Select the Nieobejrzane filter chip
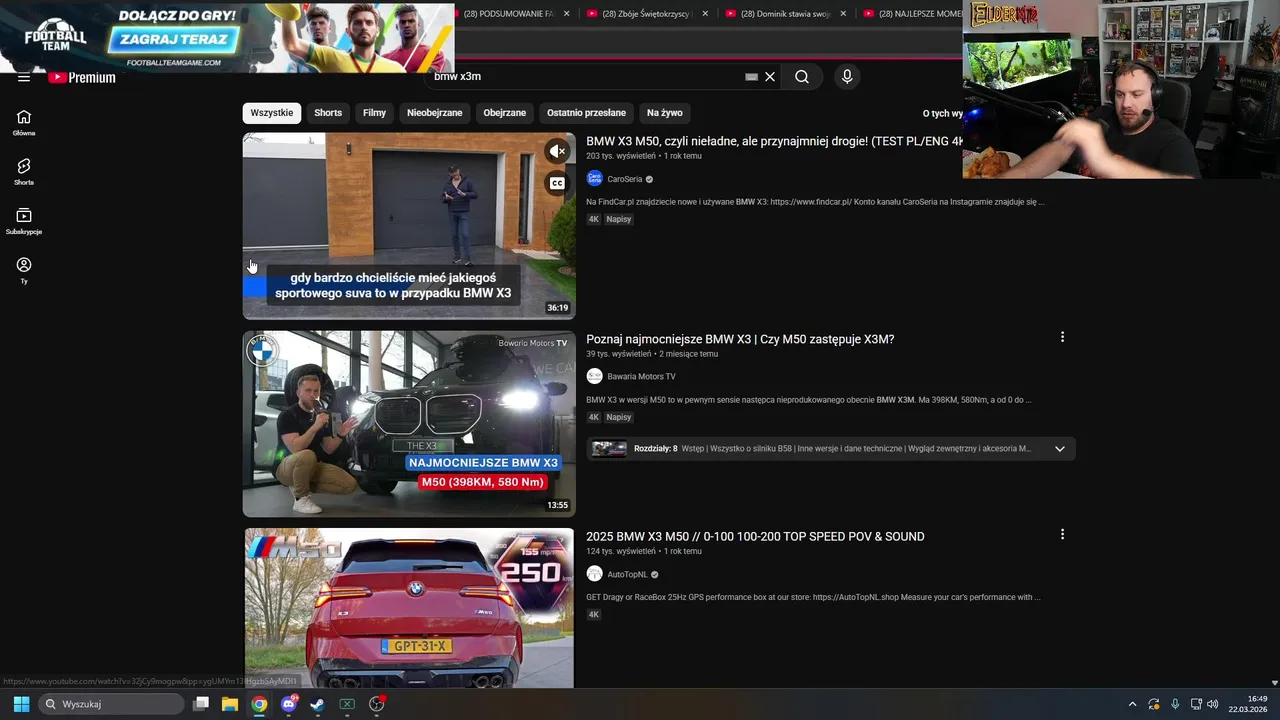The image size is (1280, 720). [x=435, y=113]
